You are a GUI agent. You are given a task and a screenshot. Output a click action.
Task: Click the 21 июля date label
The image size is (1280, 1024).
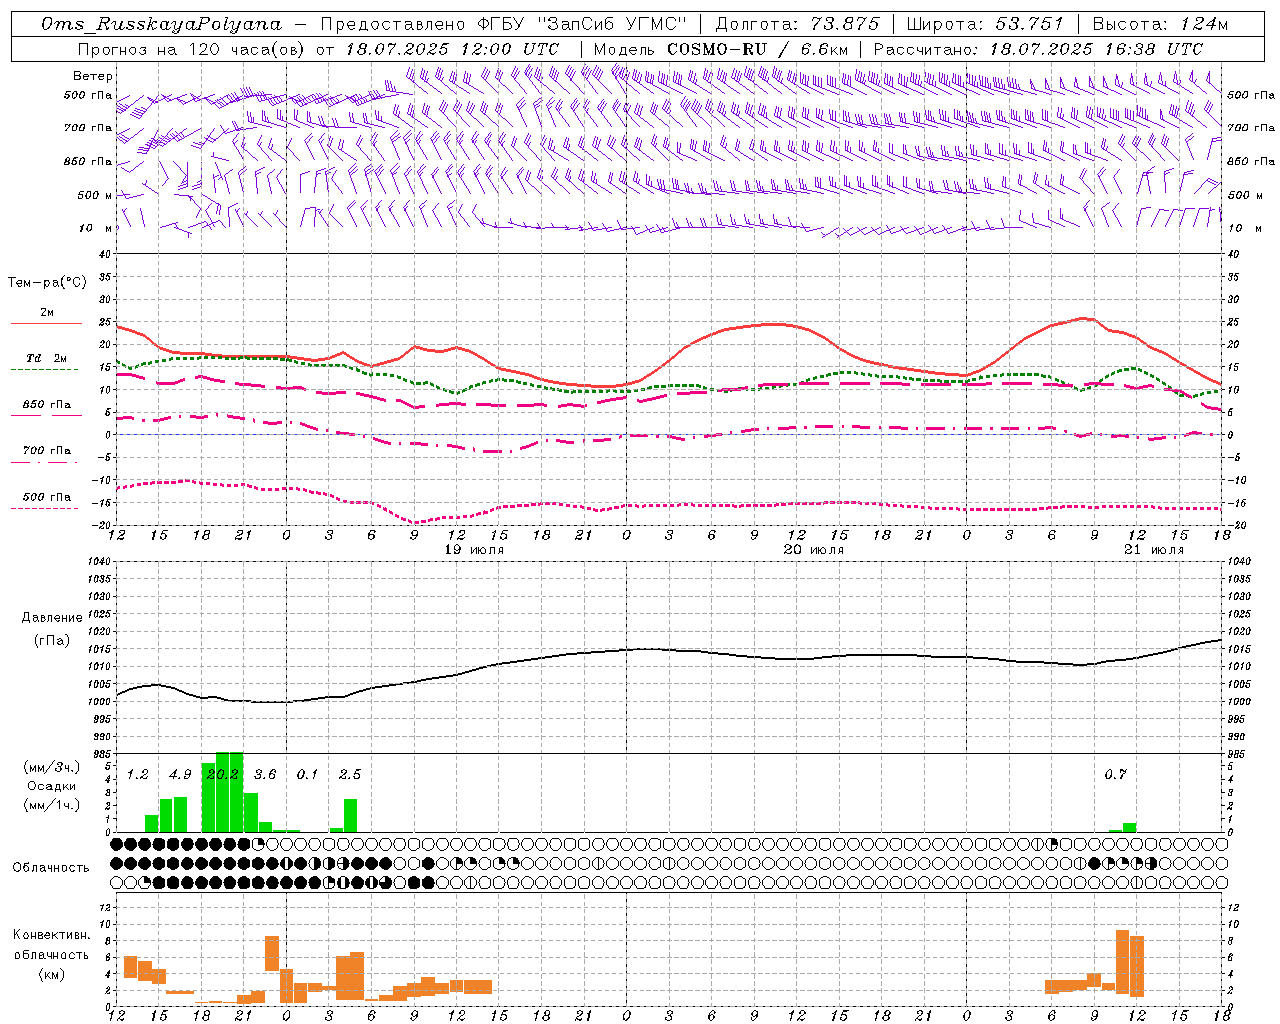1153,550
